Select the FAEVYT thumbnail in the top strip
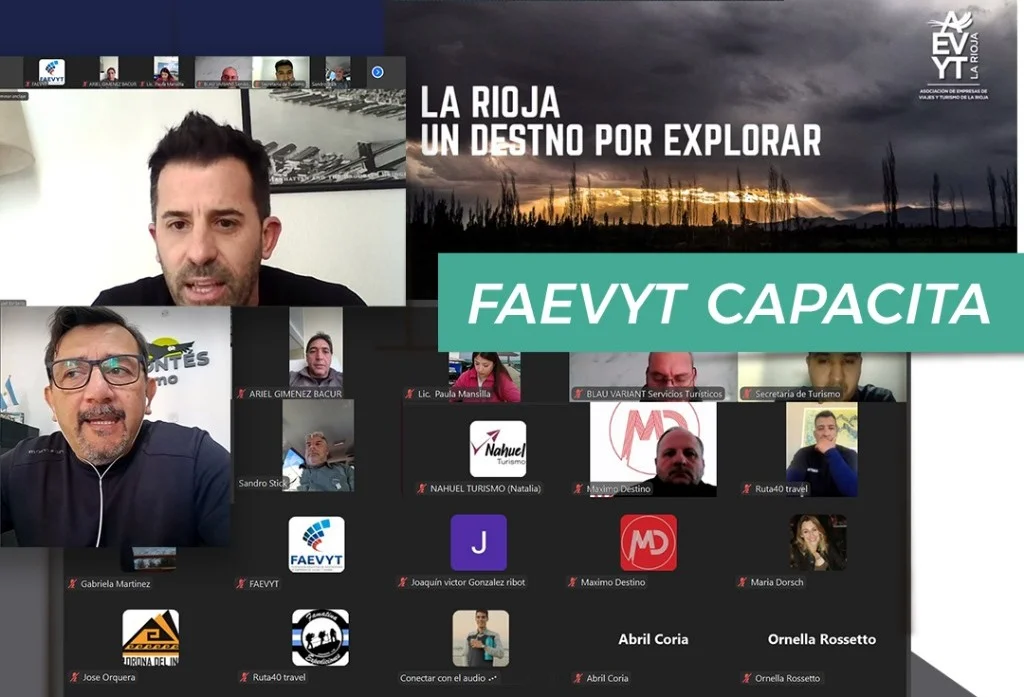 pyautogui.click(x=52, y=72)
